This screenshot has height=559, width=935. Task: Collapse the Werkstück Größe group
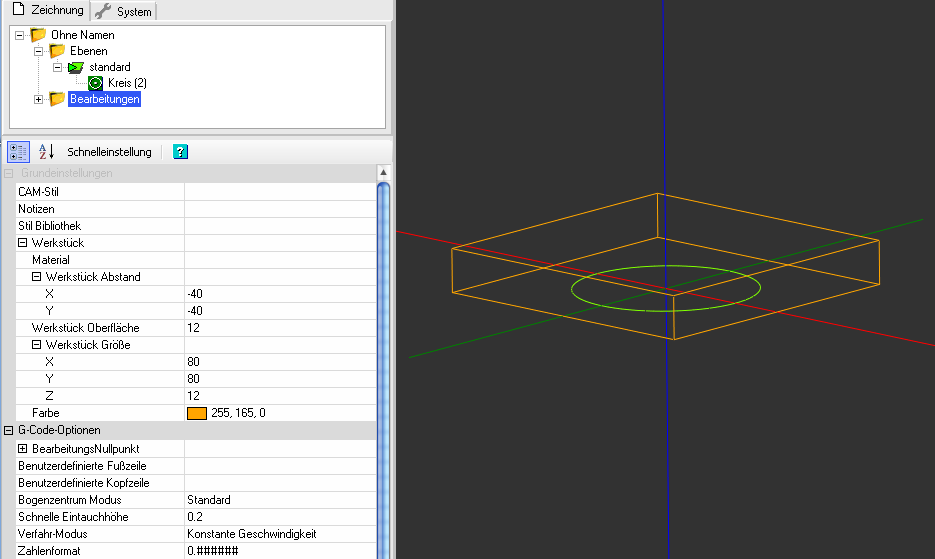click(x=37, y=345)
